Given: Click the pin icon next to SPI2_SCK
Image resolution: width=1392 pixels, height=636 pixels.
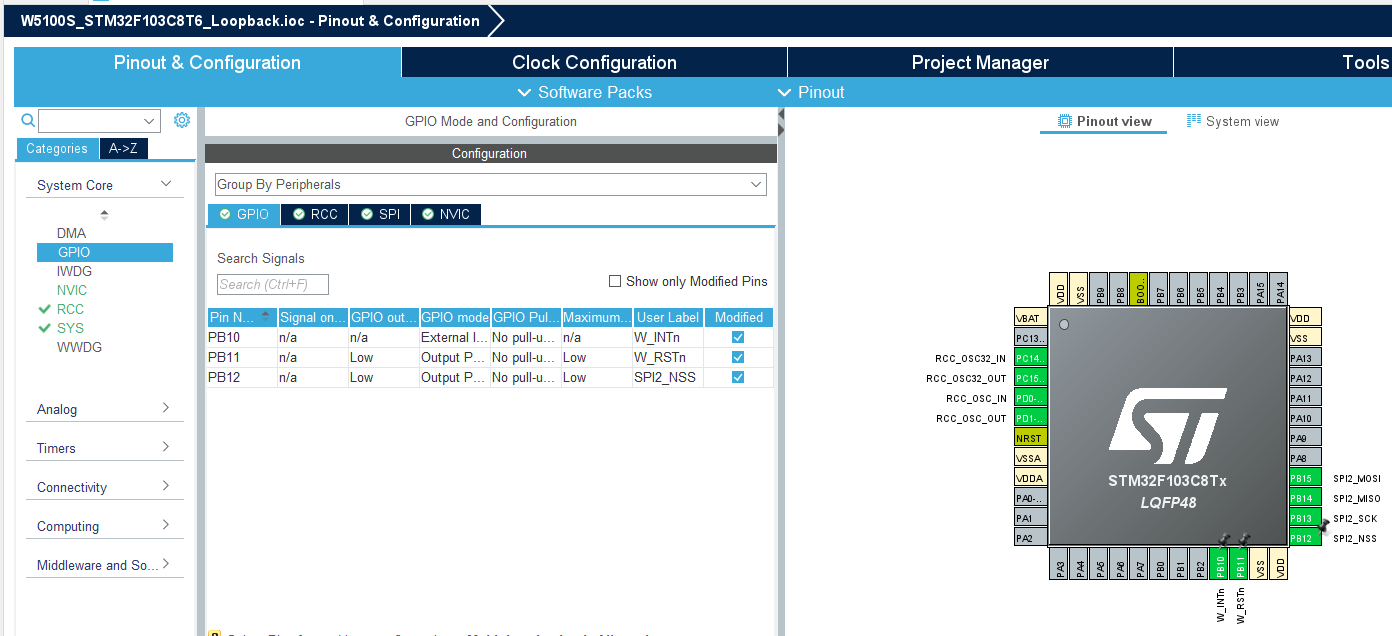Looking at the screenshot, I should click(x=1324, y=524).
